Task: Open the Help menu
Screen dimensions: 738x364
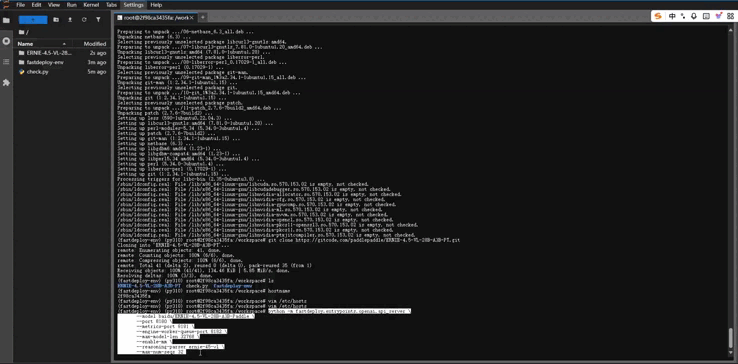Action: 156,5
